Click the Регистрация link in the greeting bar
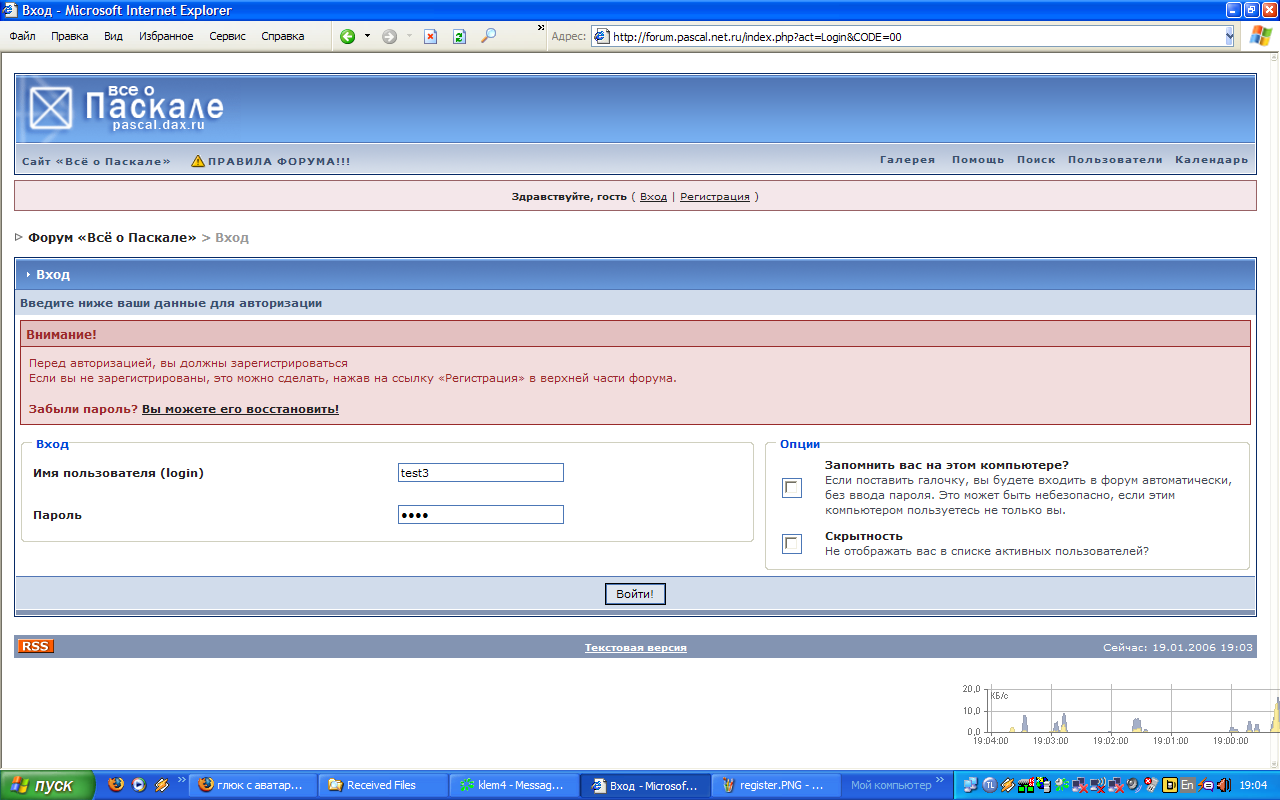 click(x=714, y=197)
